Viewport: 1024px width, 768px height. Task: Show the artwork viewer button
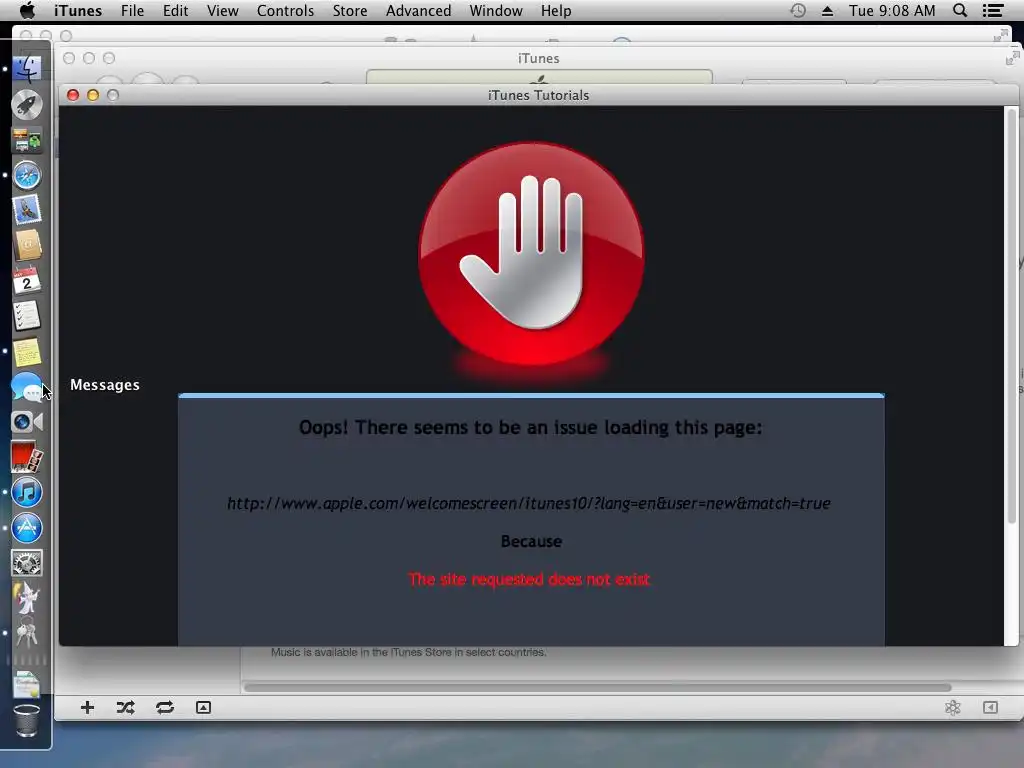click(203, 707)
